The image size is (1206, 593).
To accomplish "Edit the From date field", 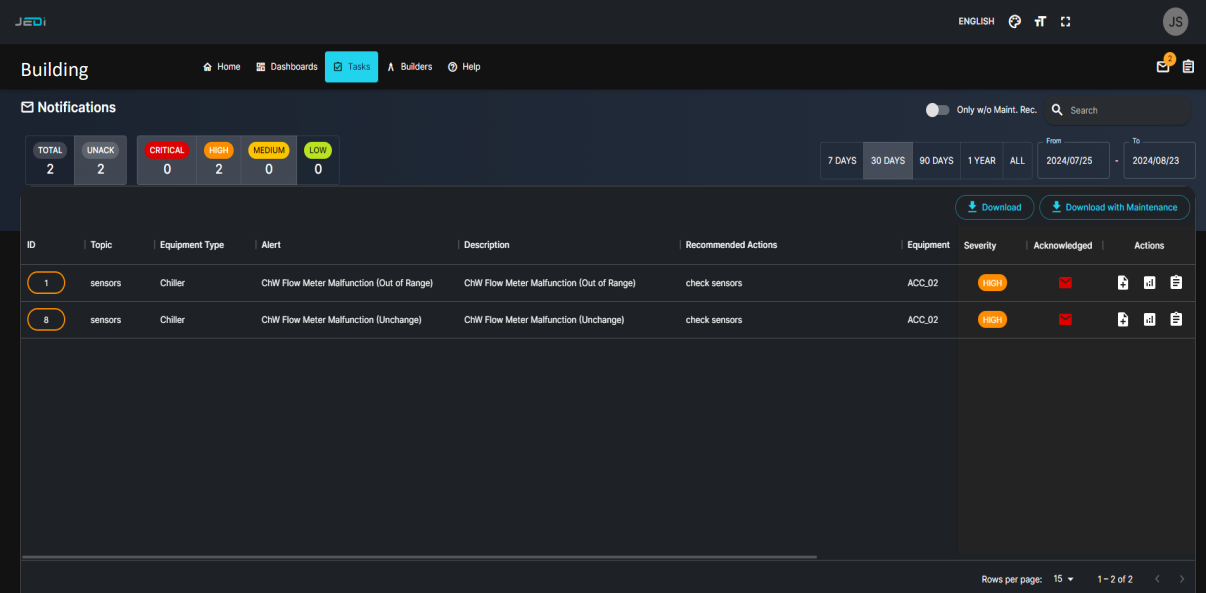I will pos(1074,160).
